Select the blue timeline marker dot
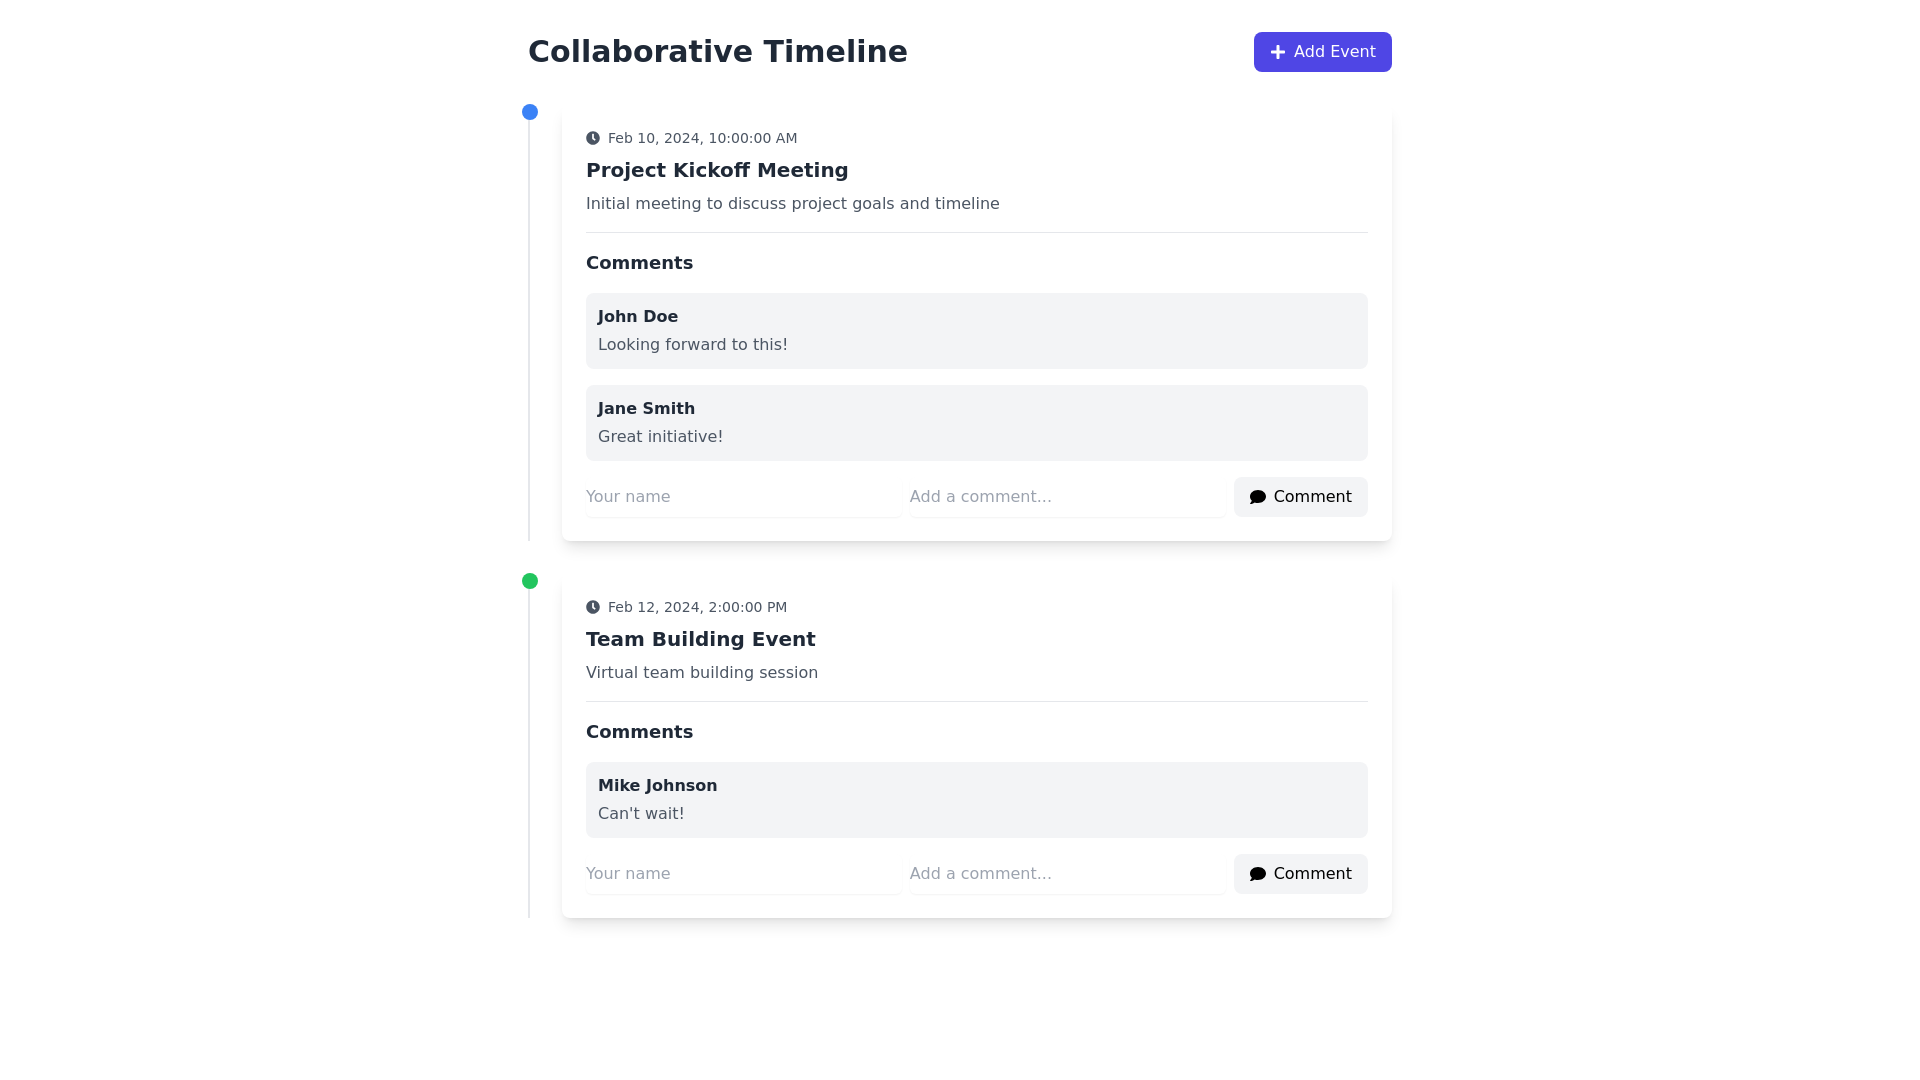The width and height of the screenshot is (1920, 1080). coord(530,112)
